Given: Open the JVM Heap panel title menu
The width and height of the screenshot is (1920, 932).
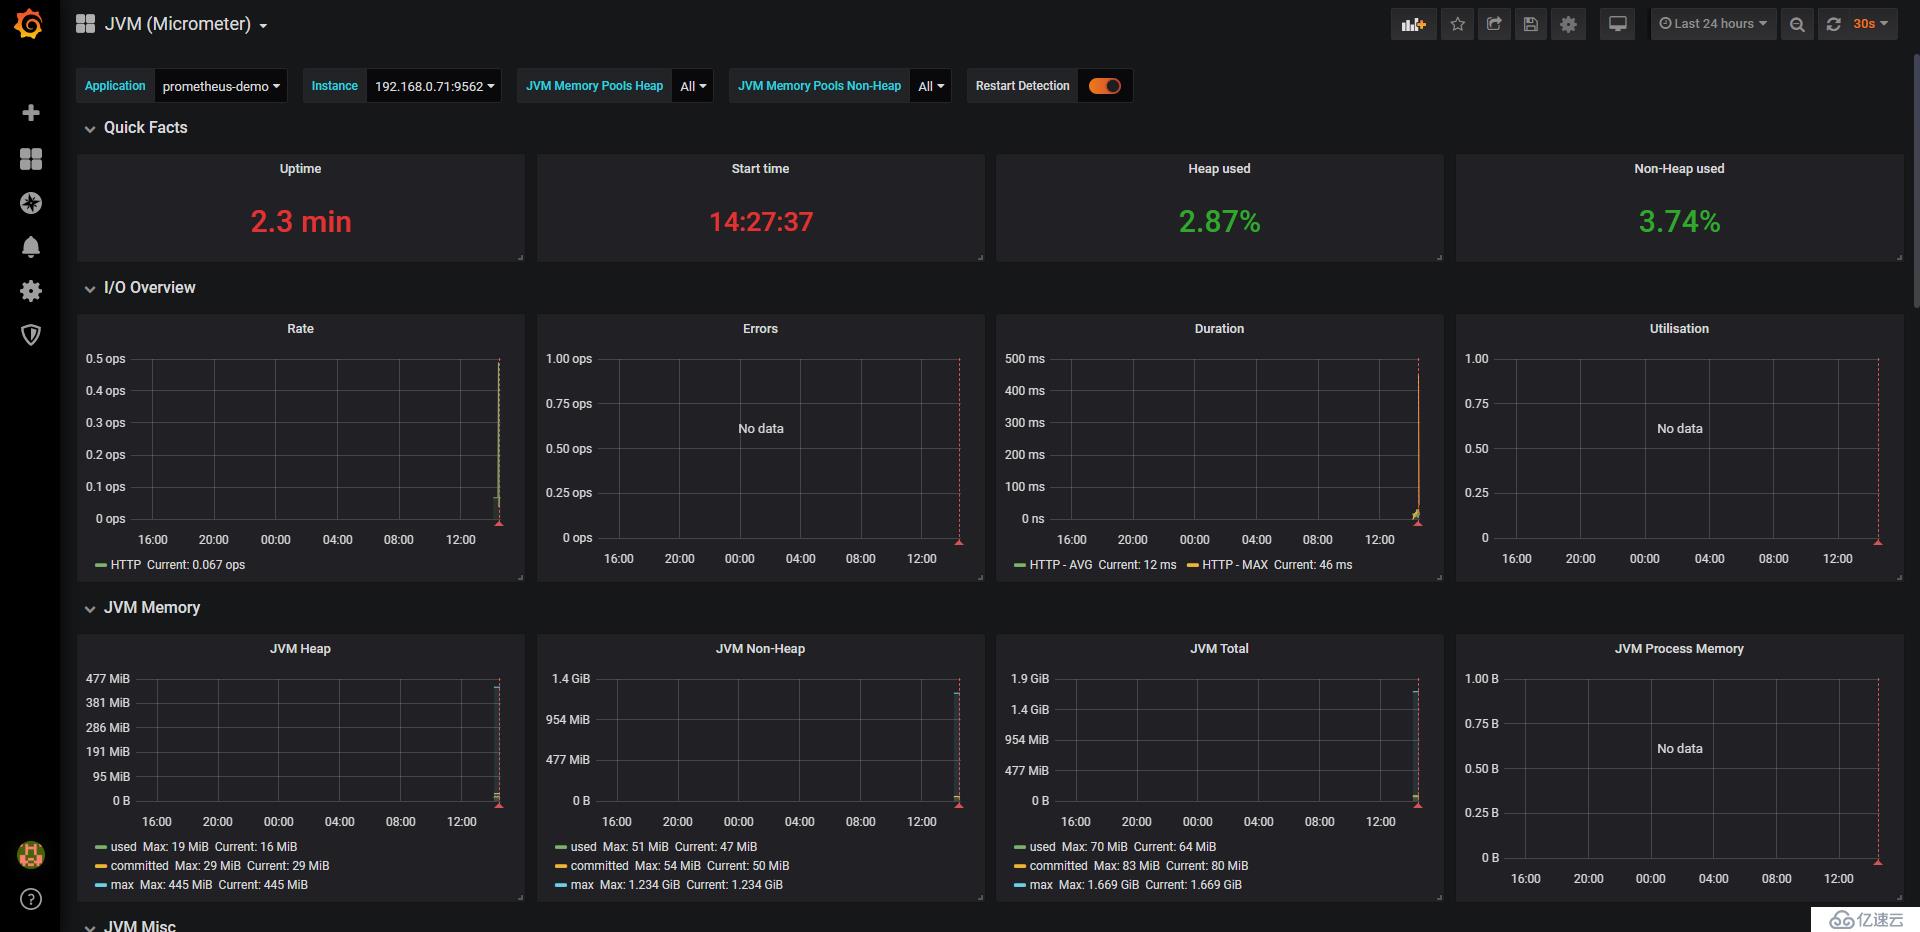Looking at the screenshot, I should (300, 648).
